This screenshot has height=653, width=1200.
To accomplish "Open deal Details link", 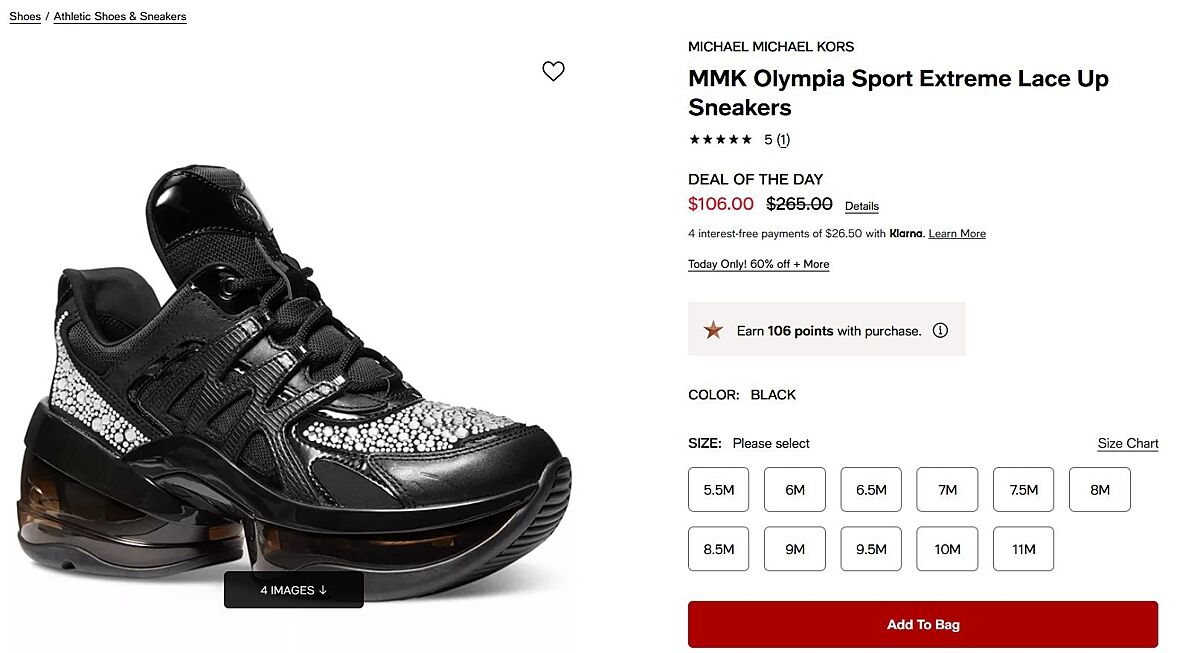I will [862, 207].
